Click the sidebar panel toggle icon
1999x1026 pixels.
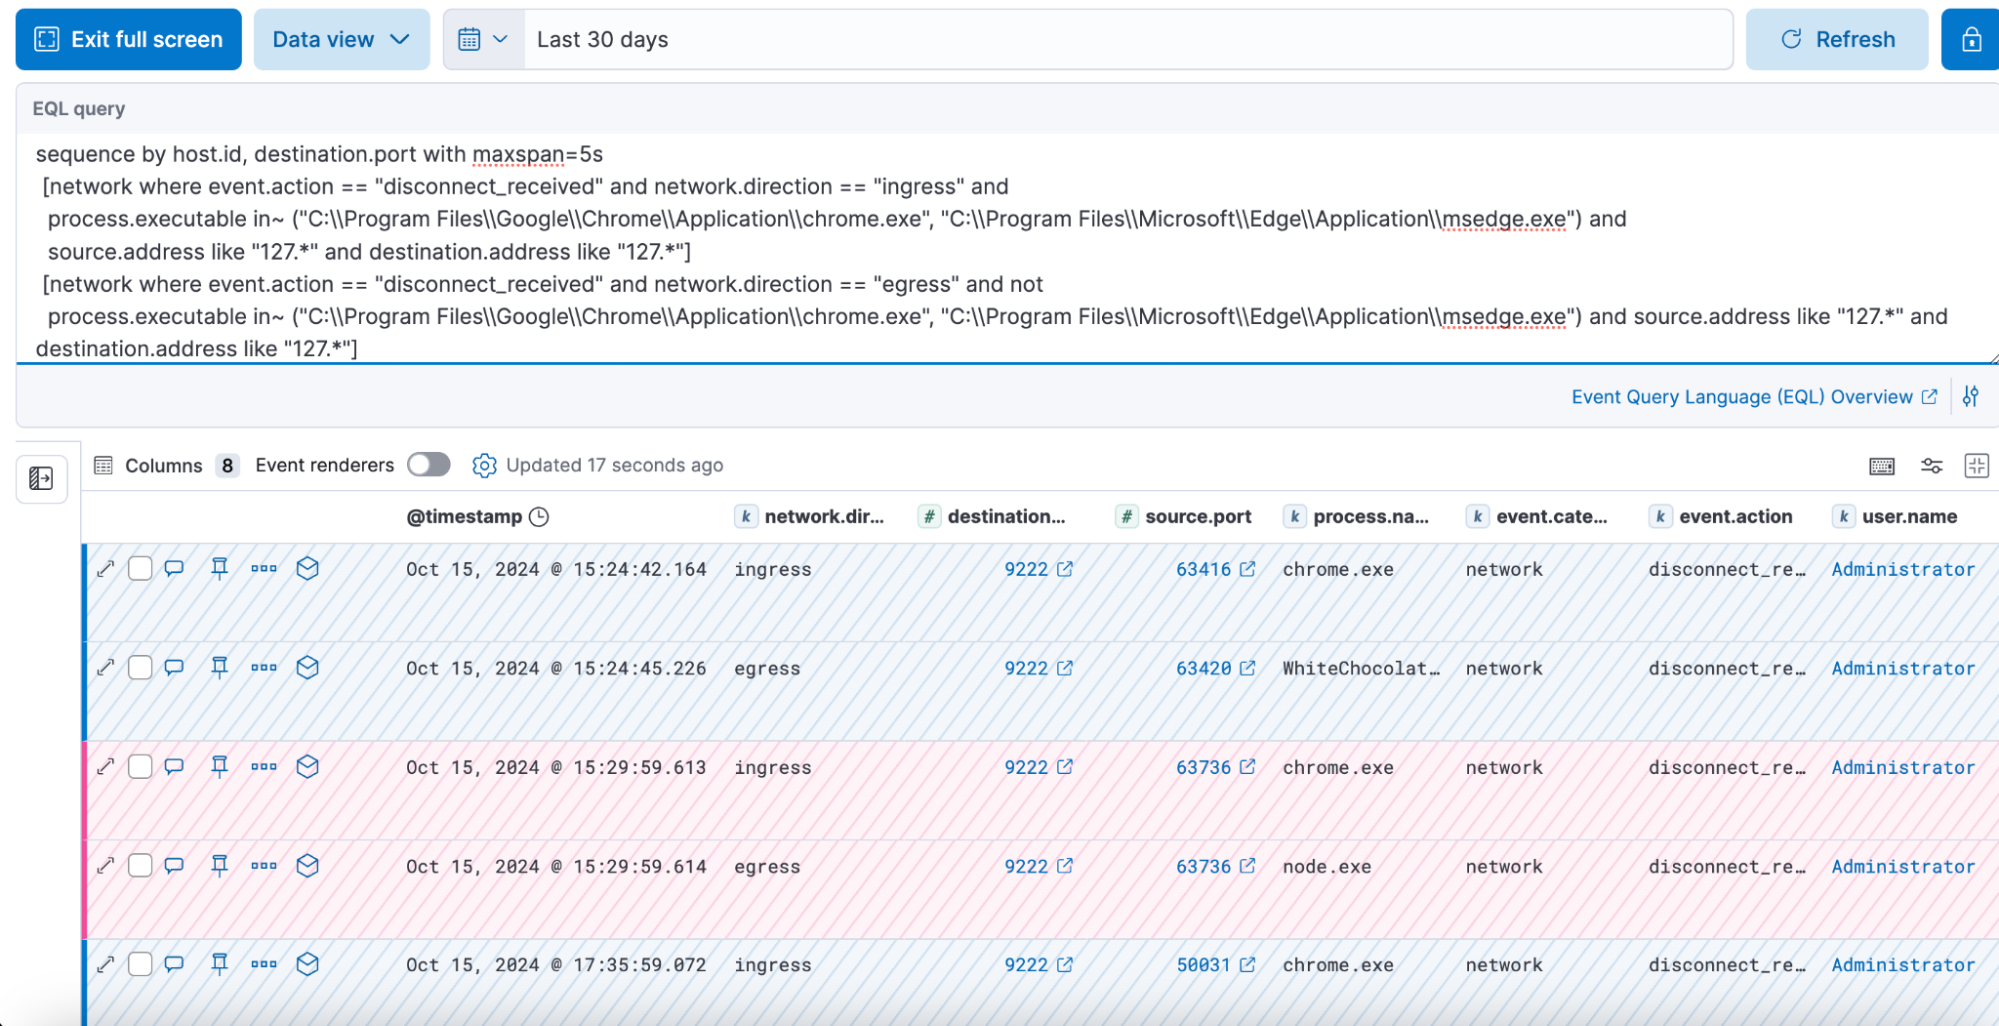(41, 479)
